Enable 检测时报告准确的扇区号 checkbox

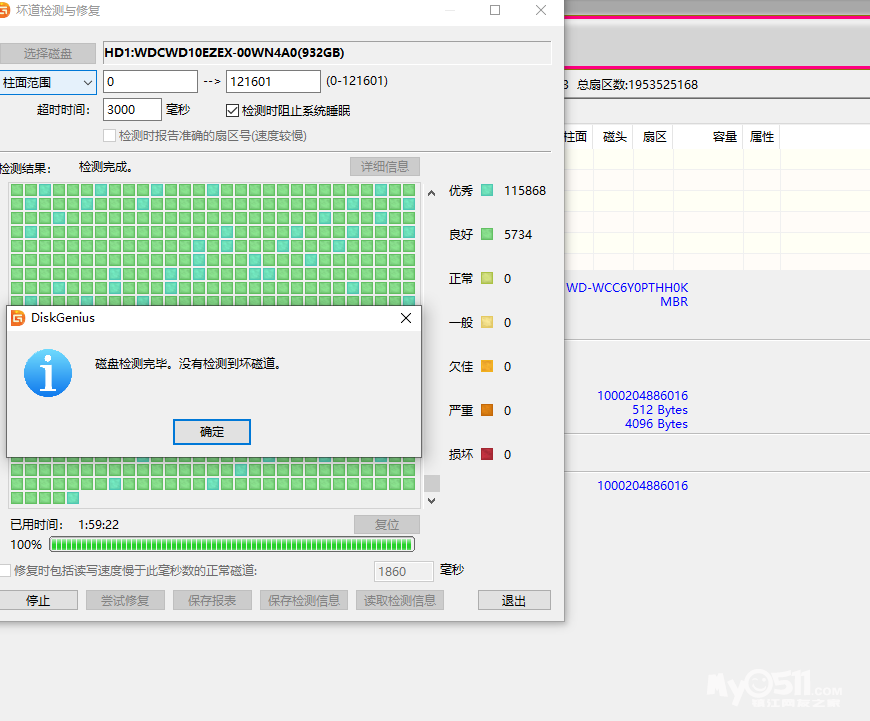(x=110, y=135)
